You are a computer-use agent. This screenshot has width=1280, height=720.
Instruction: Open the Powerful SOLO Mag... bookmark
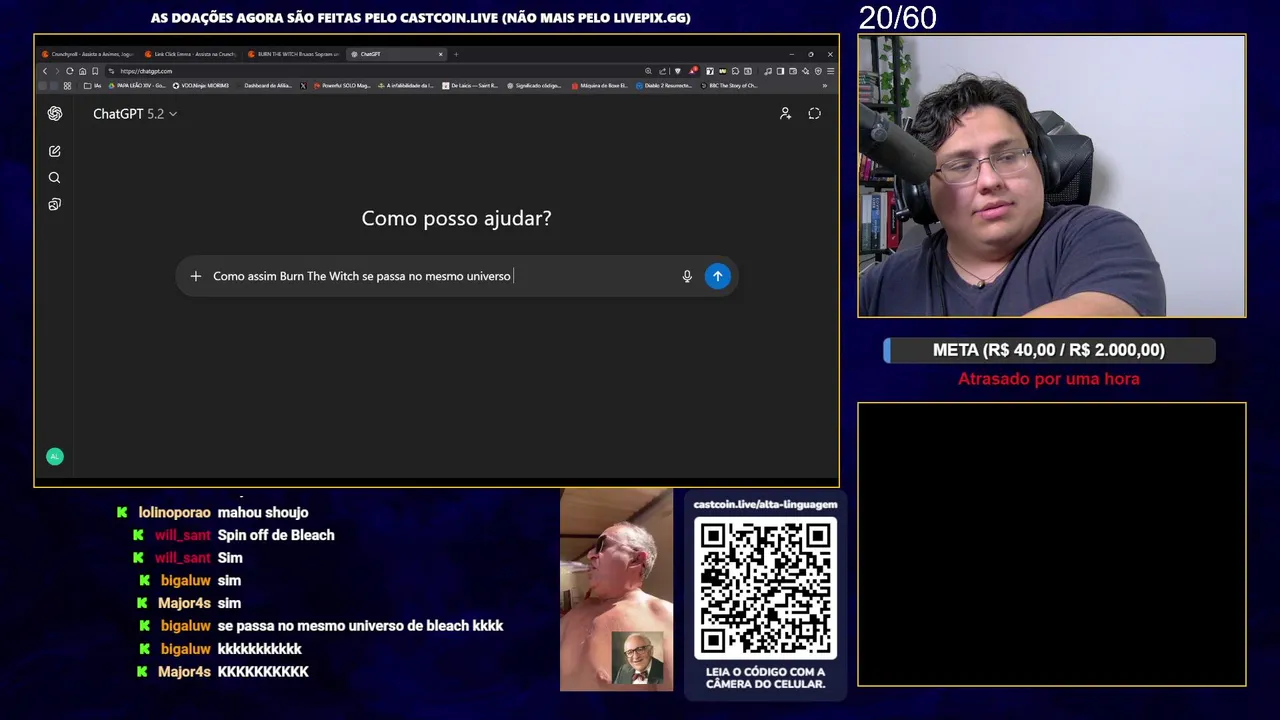342,86
